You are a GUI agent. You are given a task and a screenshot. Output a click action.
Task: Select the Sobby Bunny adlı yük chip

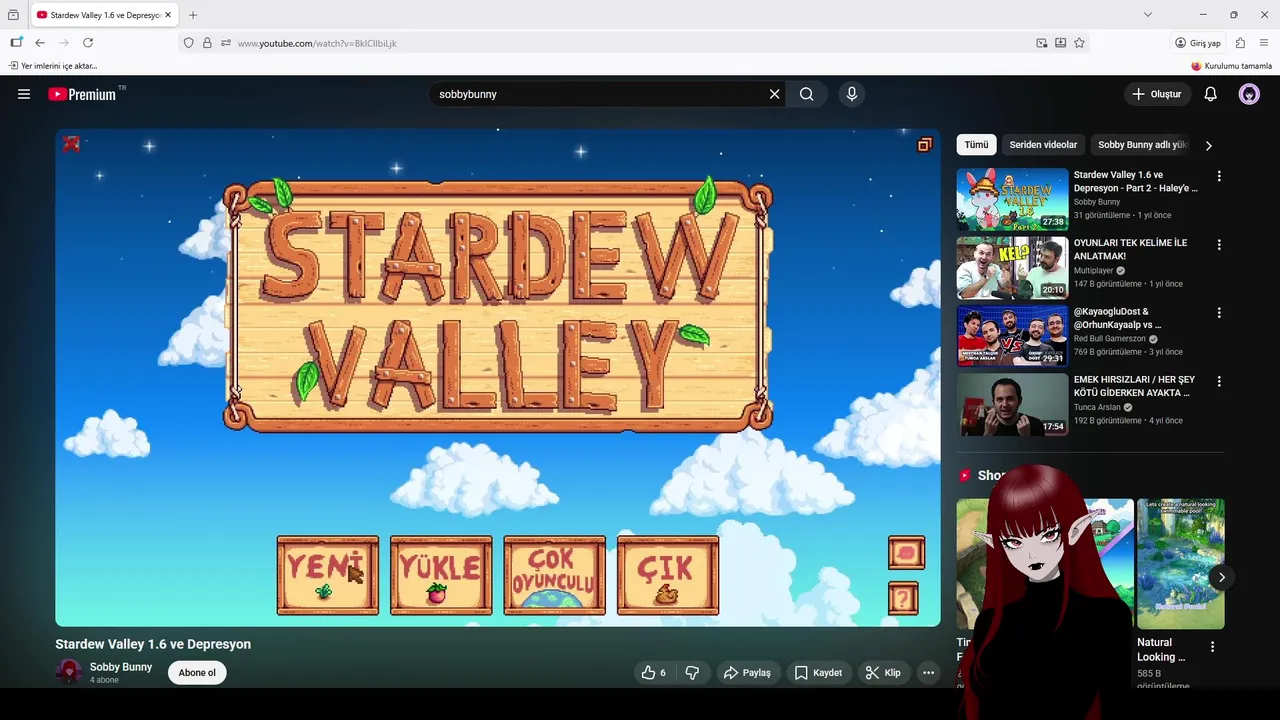(1142, 145)
